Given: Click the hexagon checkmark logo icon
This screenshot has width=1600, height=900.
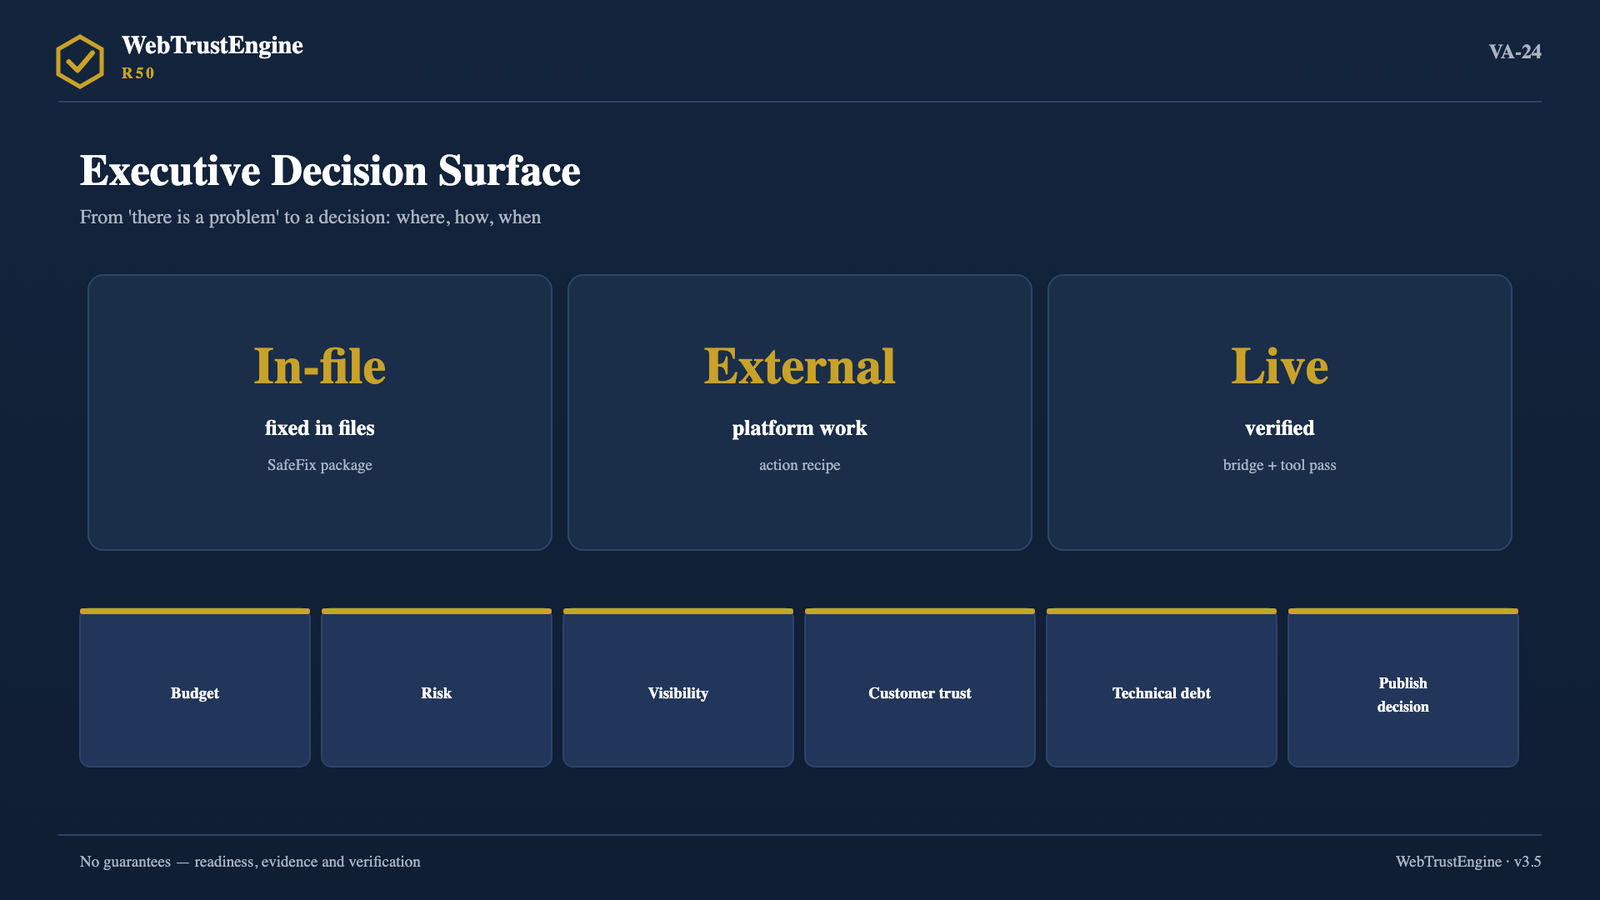Looking at the screenshot, I should (x=80, y=61).
